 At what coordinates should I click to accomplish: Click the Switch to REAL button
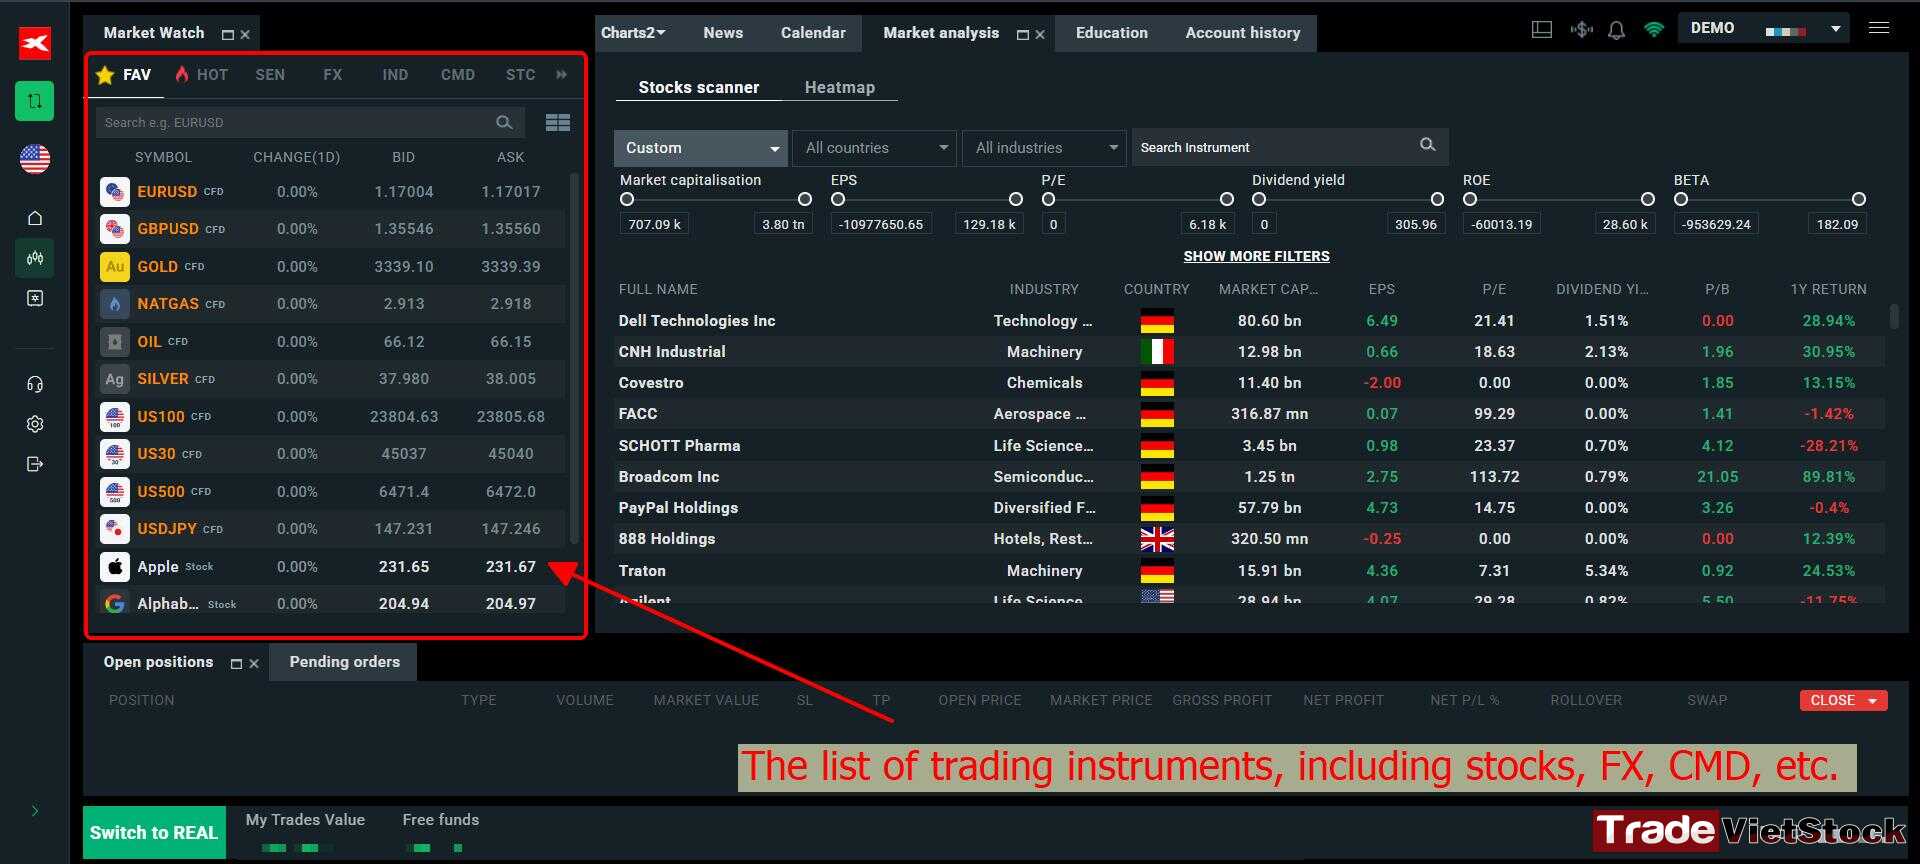coord(154,832)
